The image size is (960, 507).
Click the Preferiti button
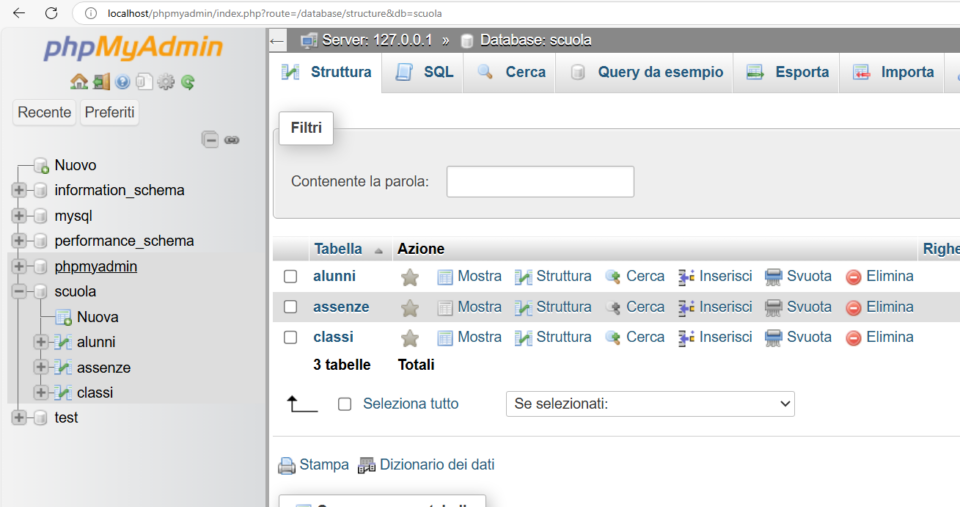click(110, 113)
